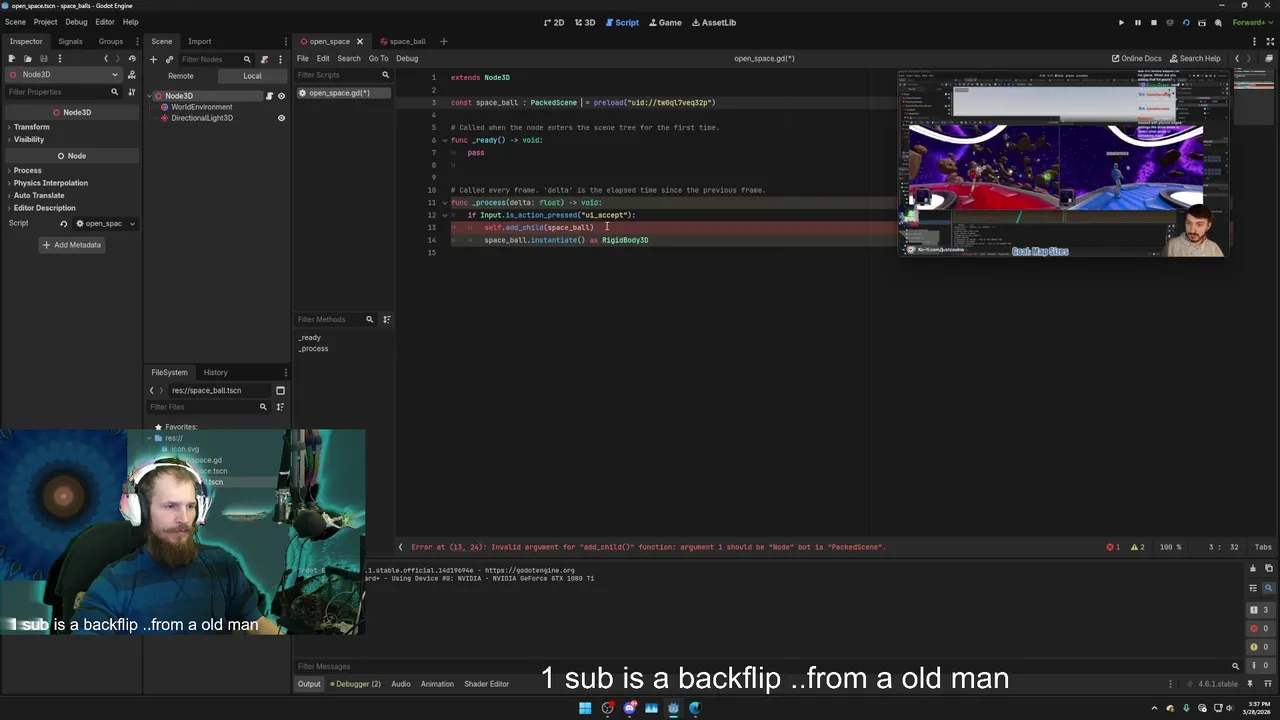Clear output with the broom icon

[x=1253, y=569]
